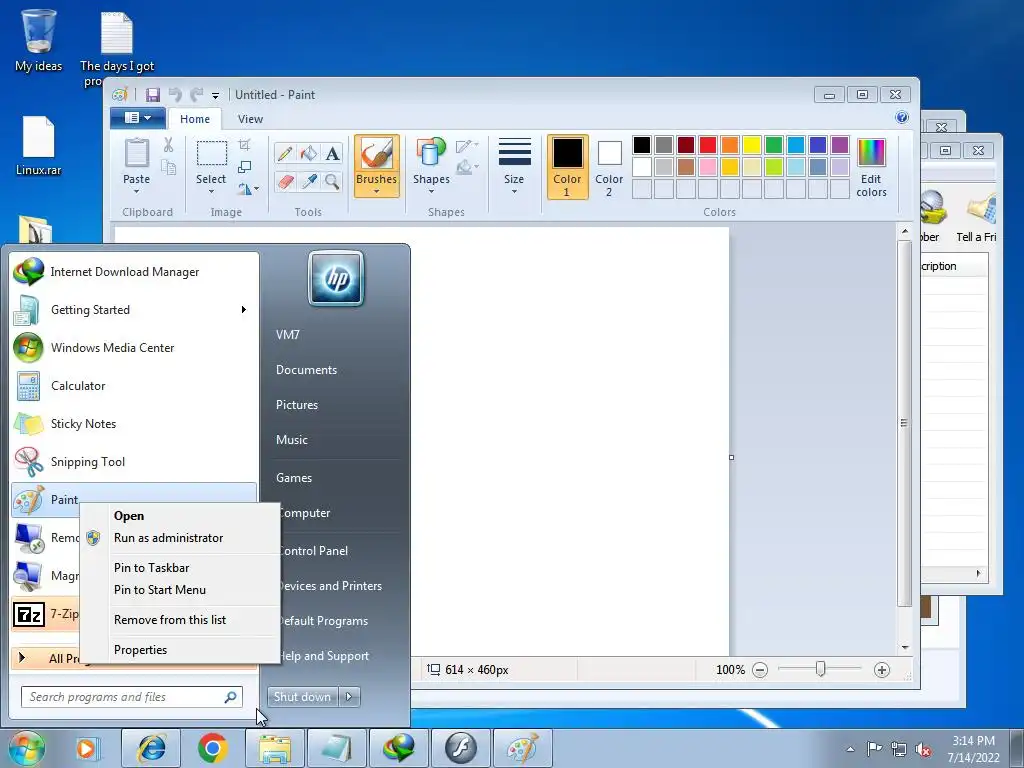Pick the red color in the palette
The image size is (1024, 768).
708,145
